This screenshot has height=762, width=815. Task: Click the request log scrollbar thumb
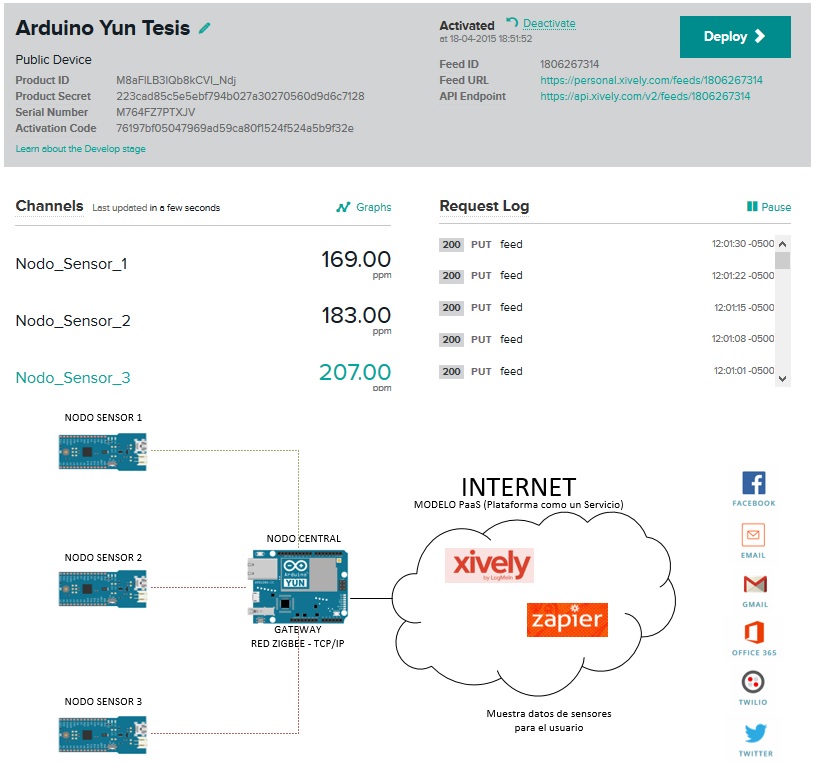click(x=783, y=260)
